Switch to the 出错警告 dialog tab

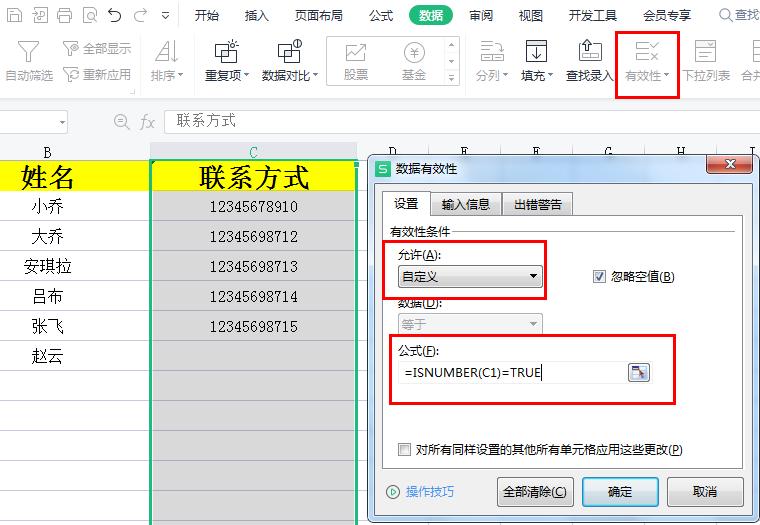538,205
